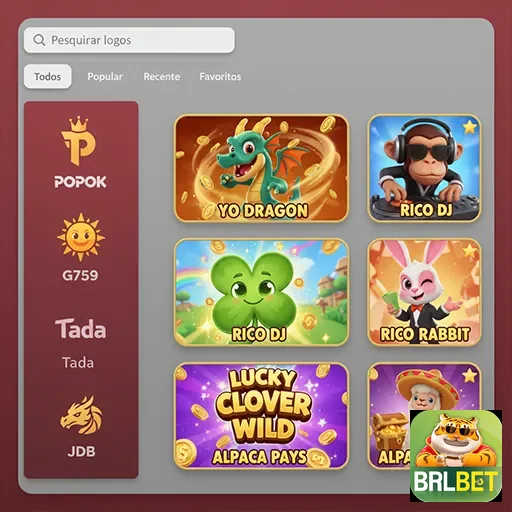Open the Yo Dragon game thumbnail

pyautogui.click(x=261, y=168)
